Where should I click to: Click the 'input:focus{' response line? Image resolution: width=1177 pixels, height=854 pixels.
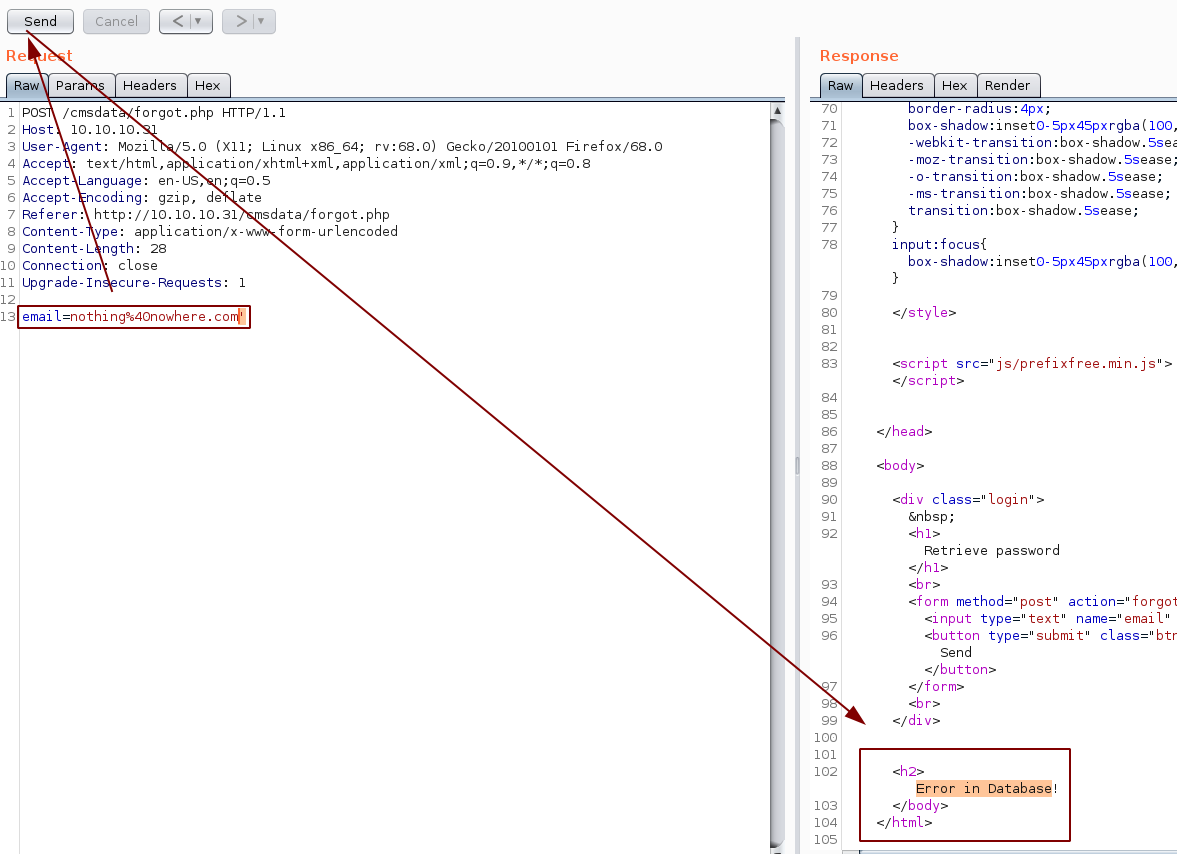pos(939,245)
